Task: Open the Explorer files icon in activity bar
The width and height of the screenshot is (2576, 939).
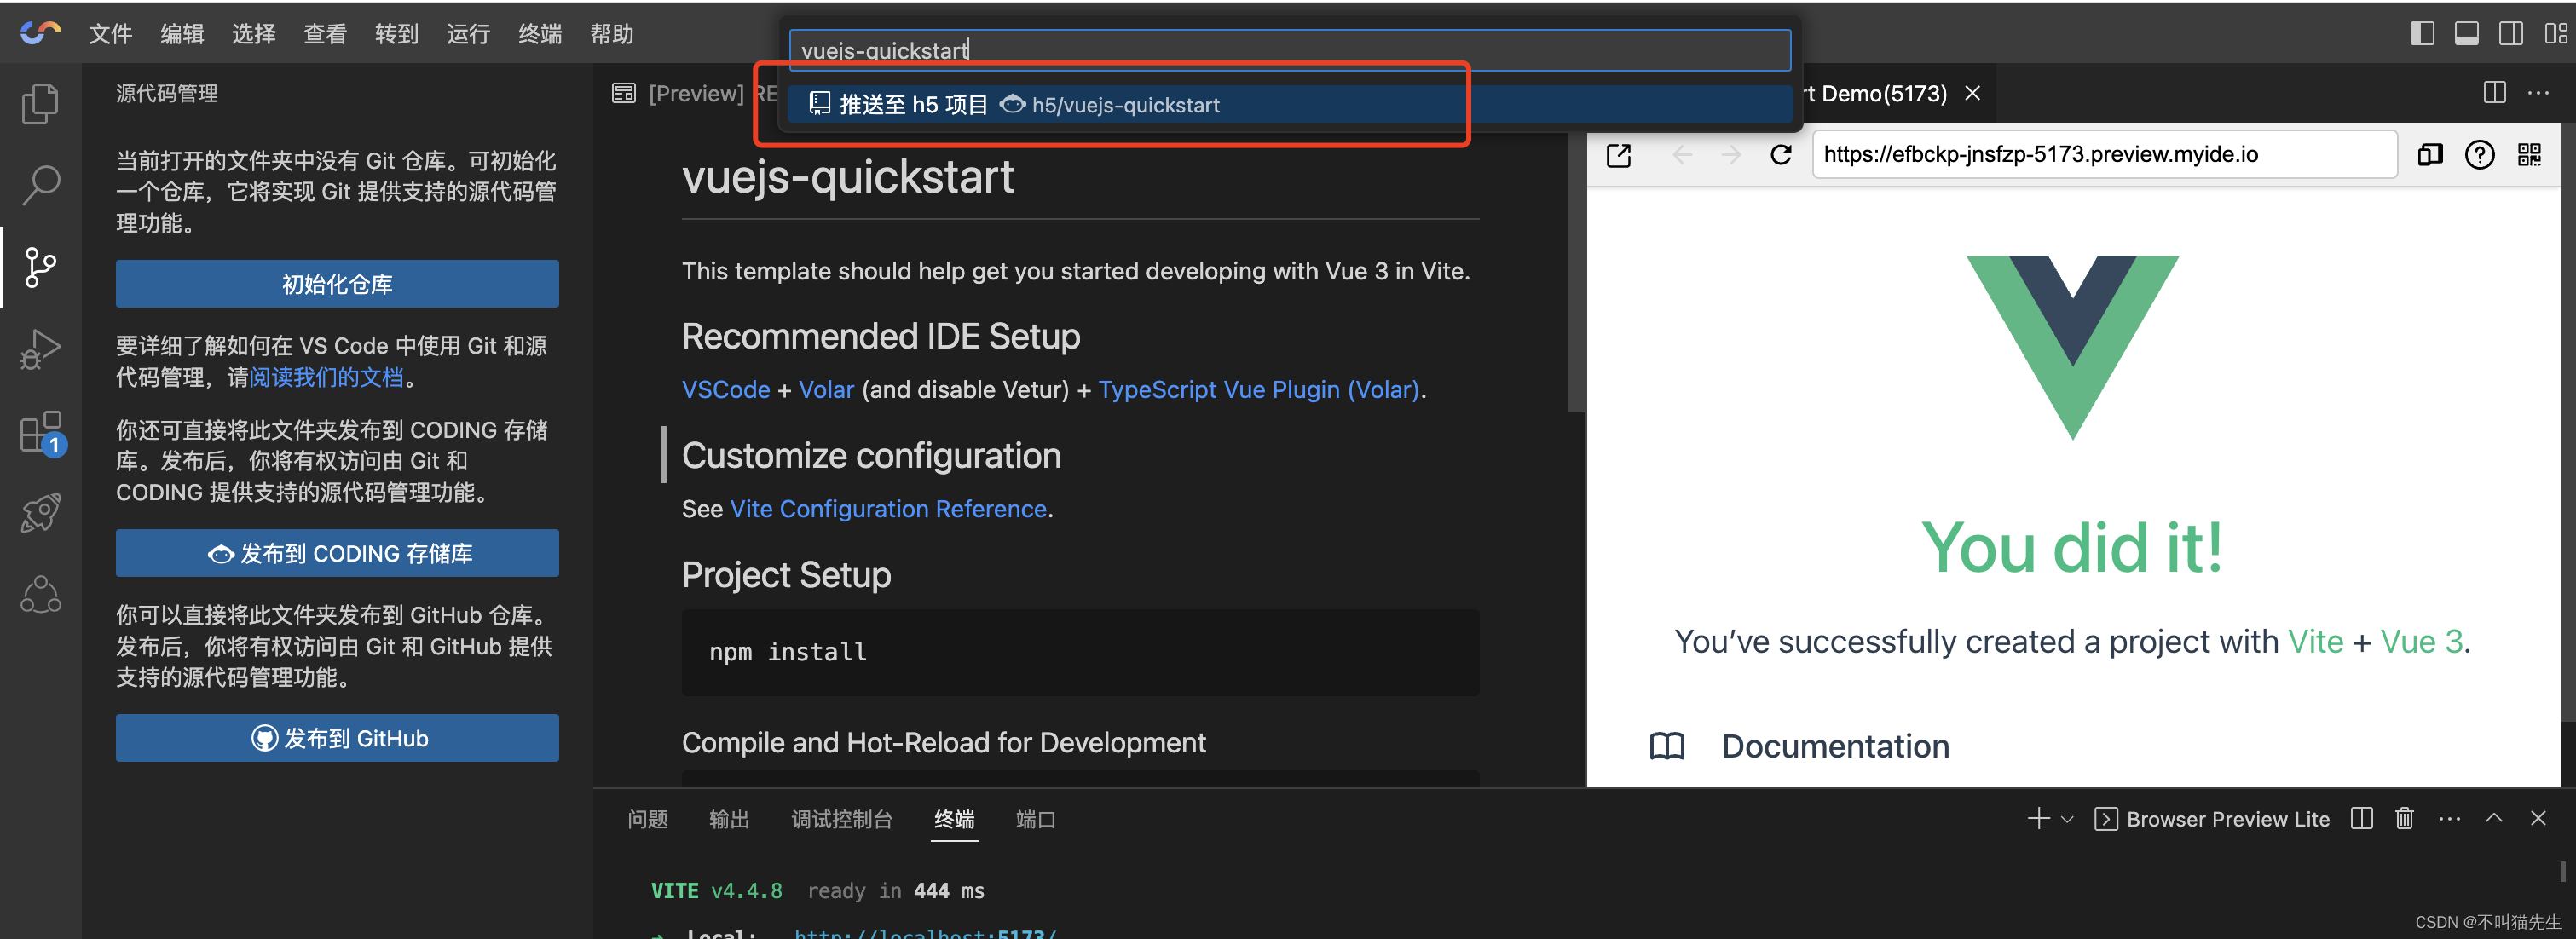Action: 40,103
